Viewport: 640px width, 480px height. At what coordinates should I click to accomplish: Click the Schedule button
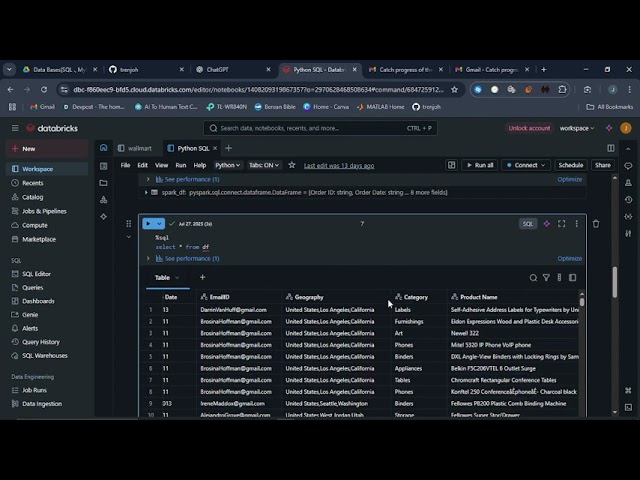tap(571, 165)
